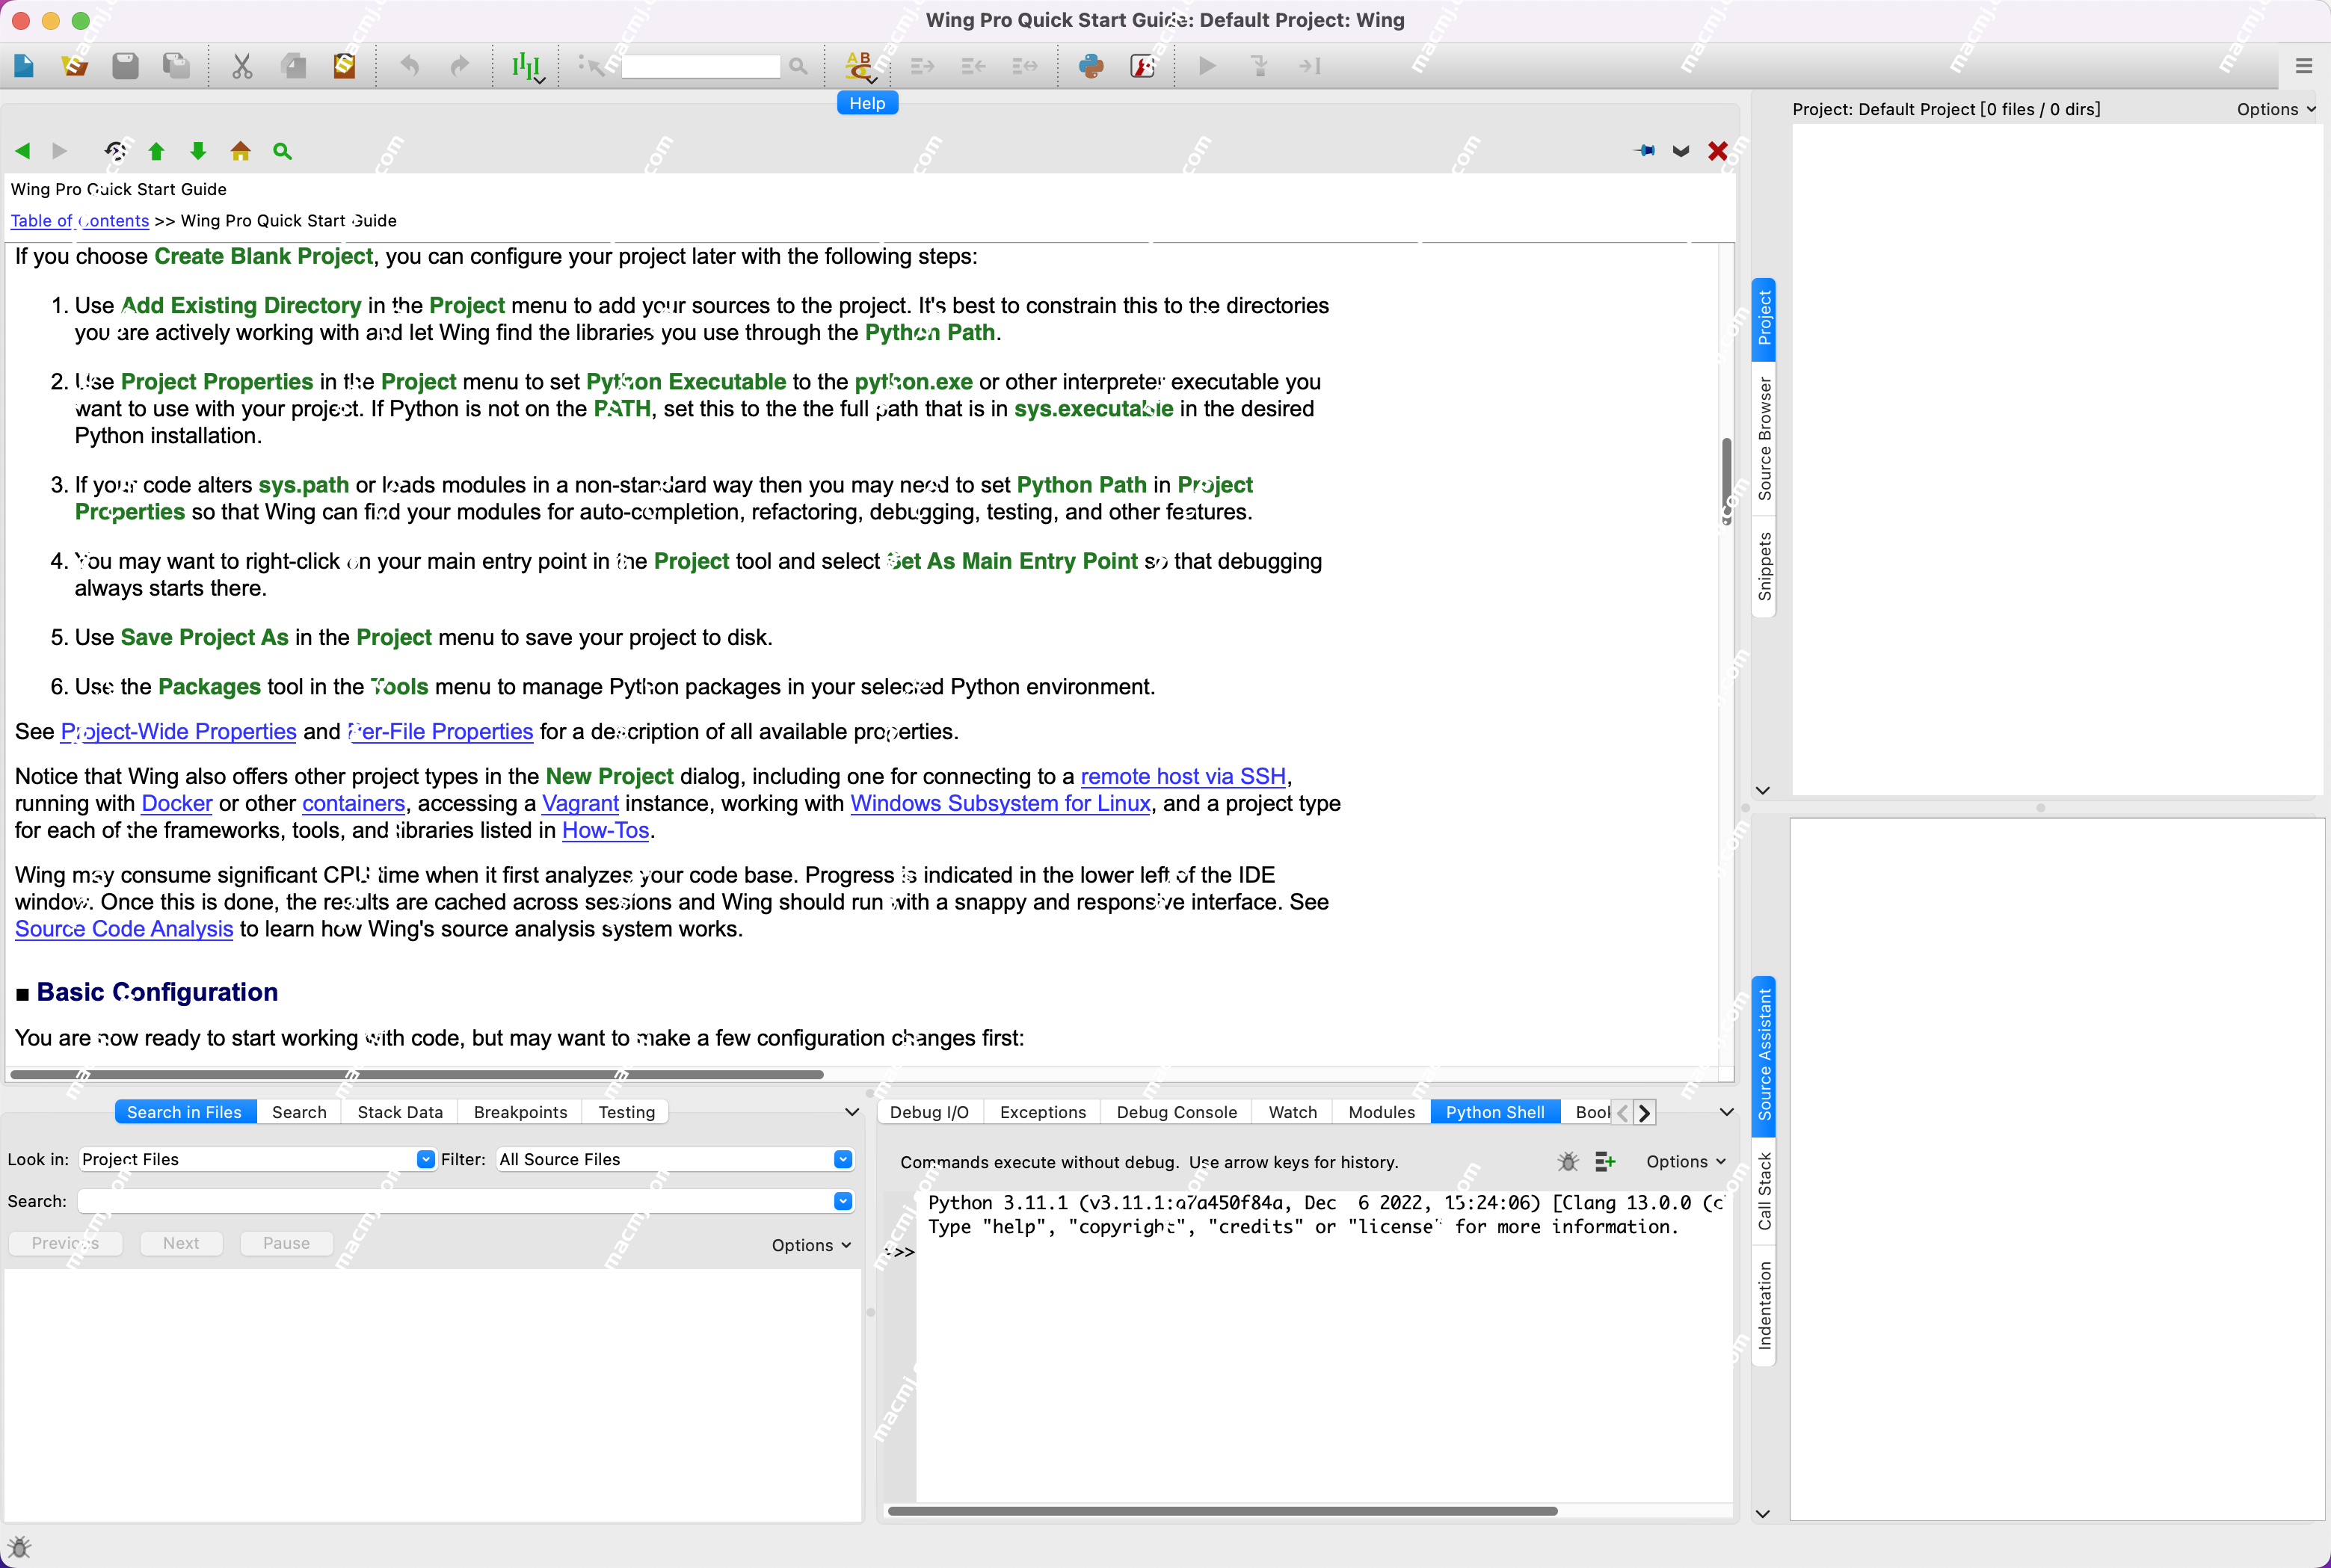The height and width of the screenshot is (1568, 2331).
Task: Open Python Shell Options menu
Action: click(x=1686, y=1161)
